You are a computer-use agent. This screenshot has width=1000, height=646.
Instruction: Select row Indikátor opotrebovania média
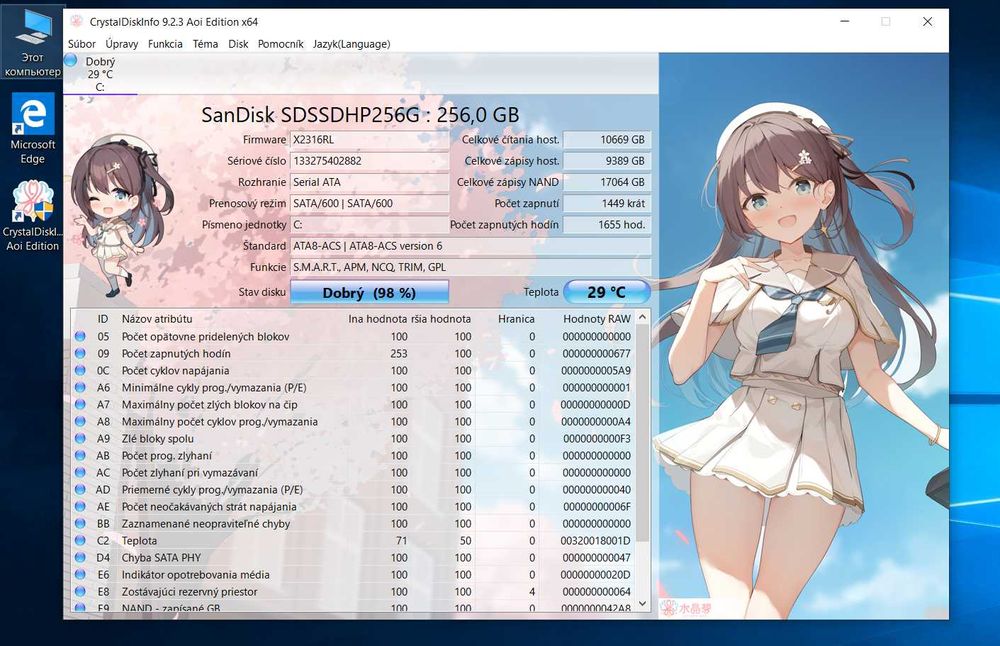click(x=353, y=575)
